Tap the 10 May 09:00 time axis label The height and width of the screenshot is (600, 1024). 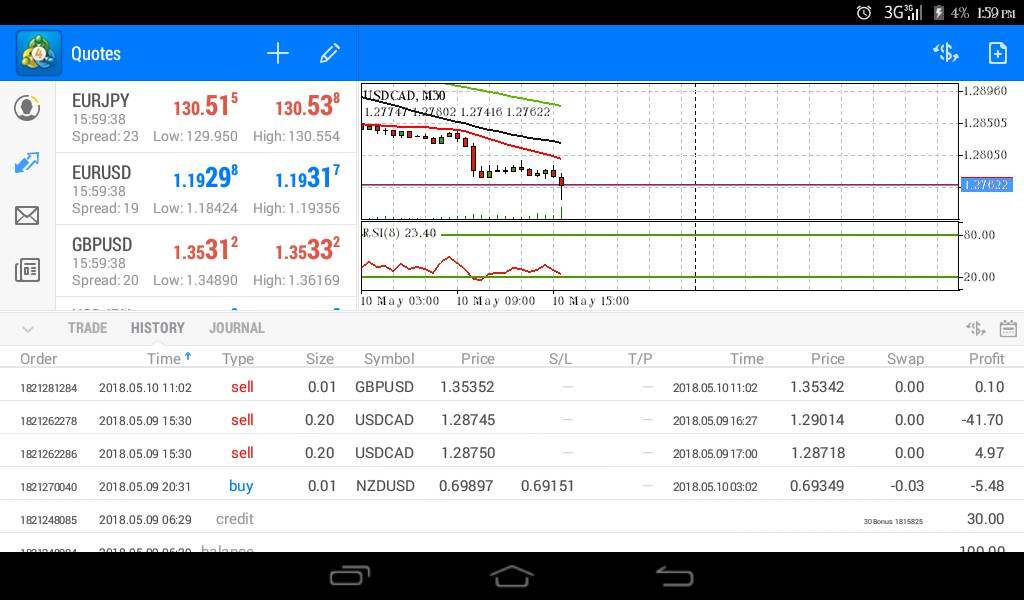tap(496, 301)
